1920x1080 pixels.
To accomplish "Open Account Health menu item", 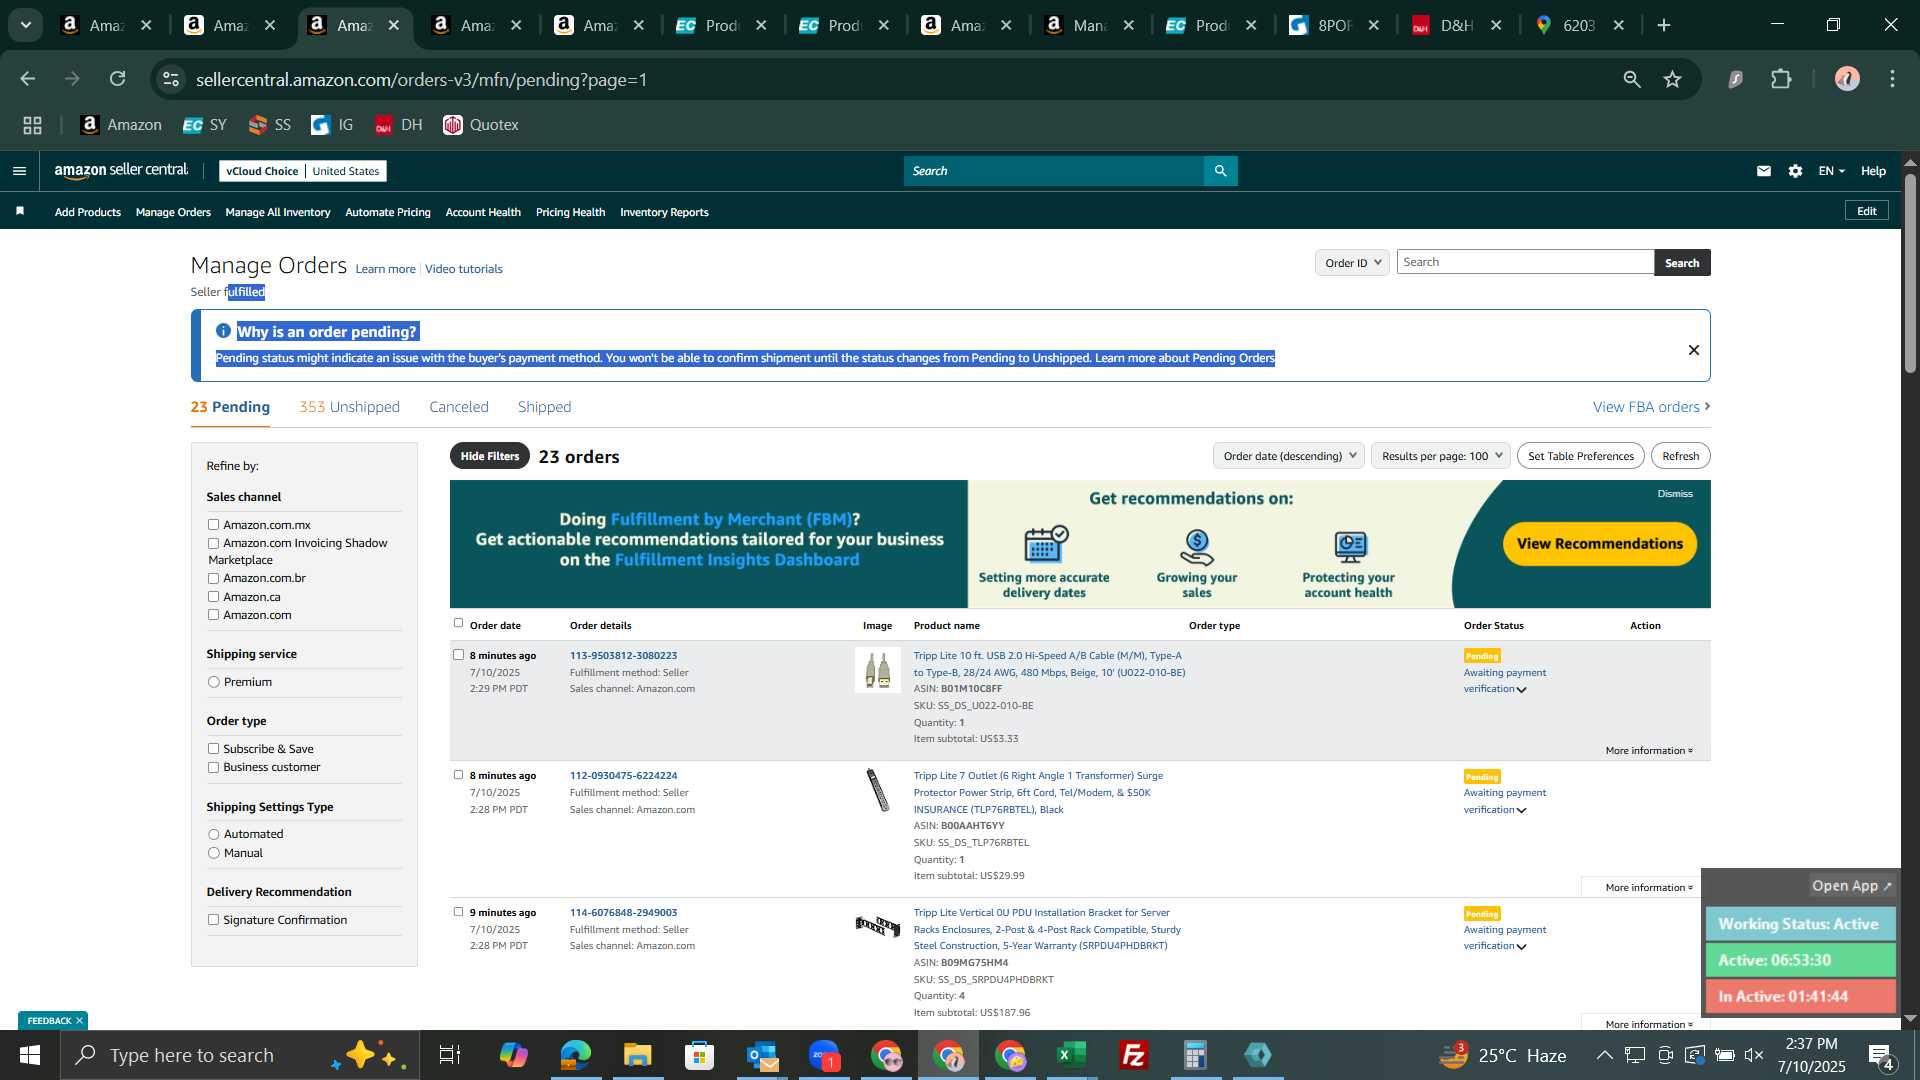I will (x=483, y=212).
